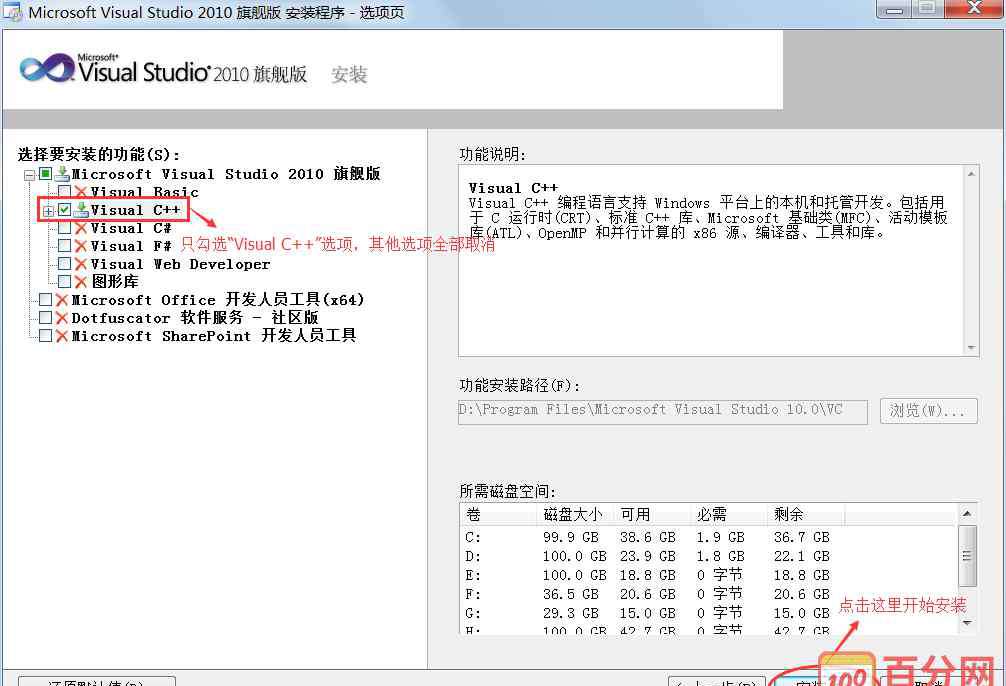Click the feature description scroll up arrow

(x=971, y=174)
